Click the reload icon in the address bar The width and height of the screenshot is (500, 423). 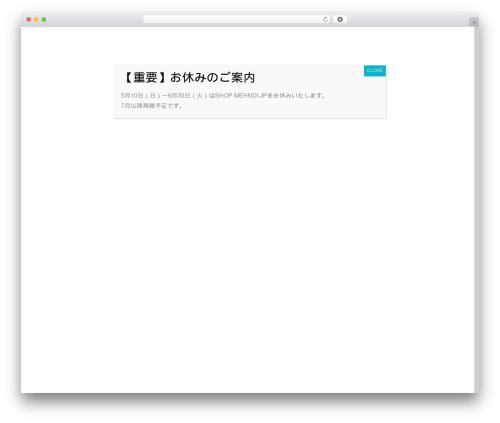[325, 20]
